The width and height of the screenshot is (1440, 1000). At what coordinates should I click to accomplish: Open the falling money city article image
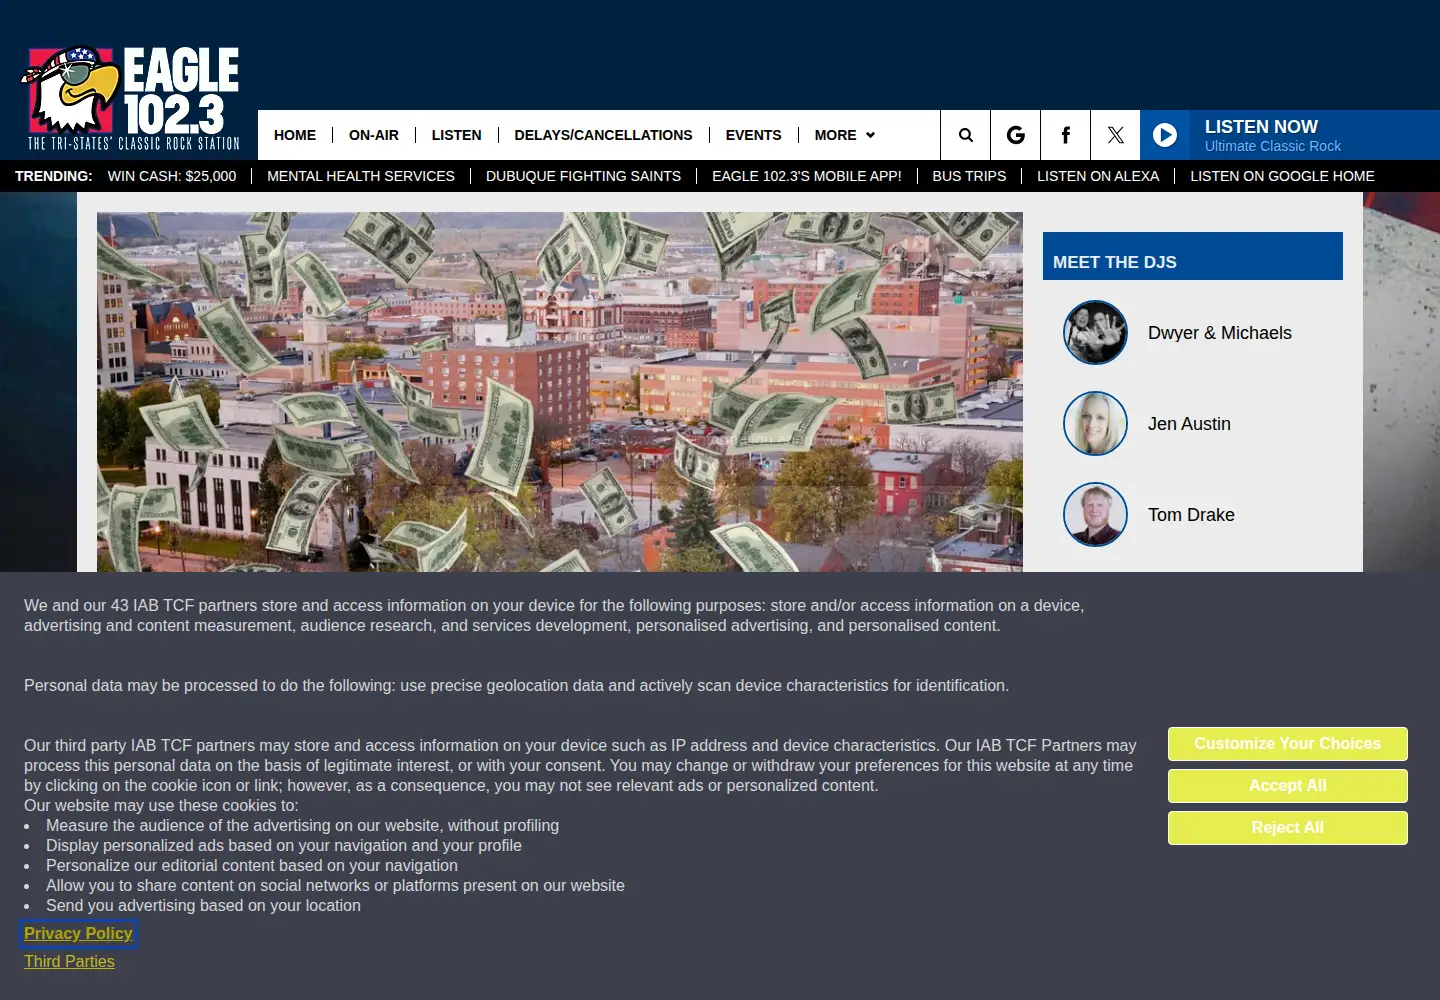coord(560,392)
